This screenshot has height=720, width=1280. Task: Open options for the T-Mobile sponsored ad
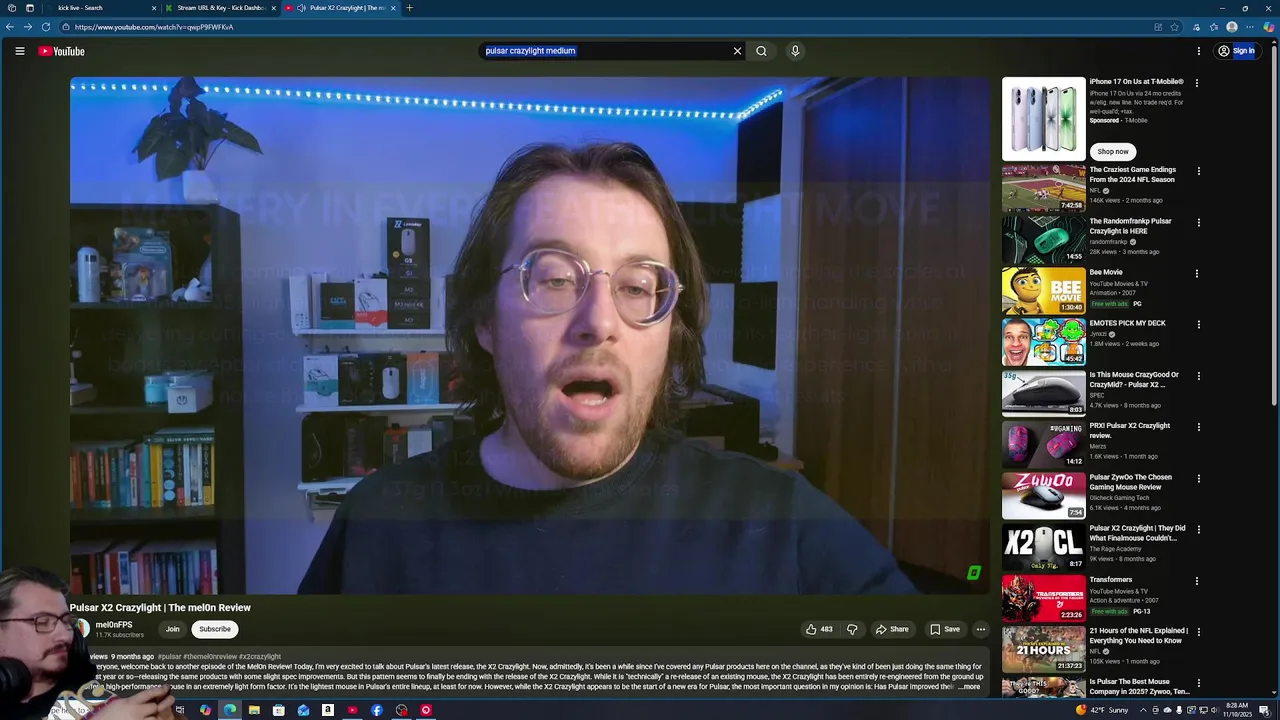coord(1196,83)
